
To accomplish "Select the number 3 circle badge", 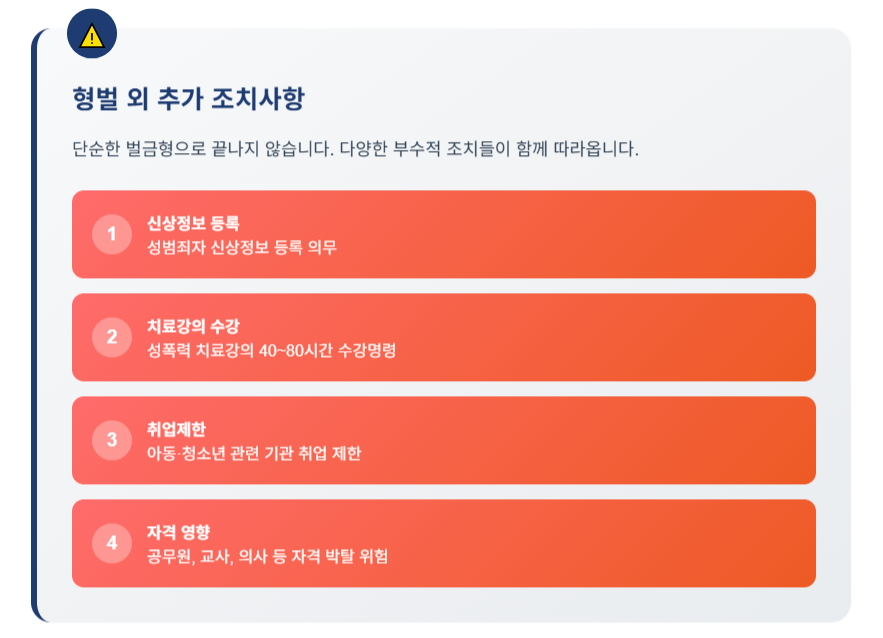I will (112, 440).
